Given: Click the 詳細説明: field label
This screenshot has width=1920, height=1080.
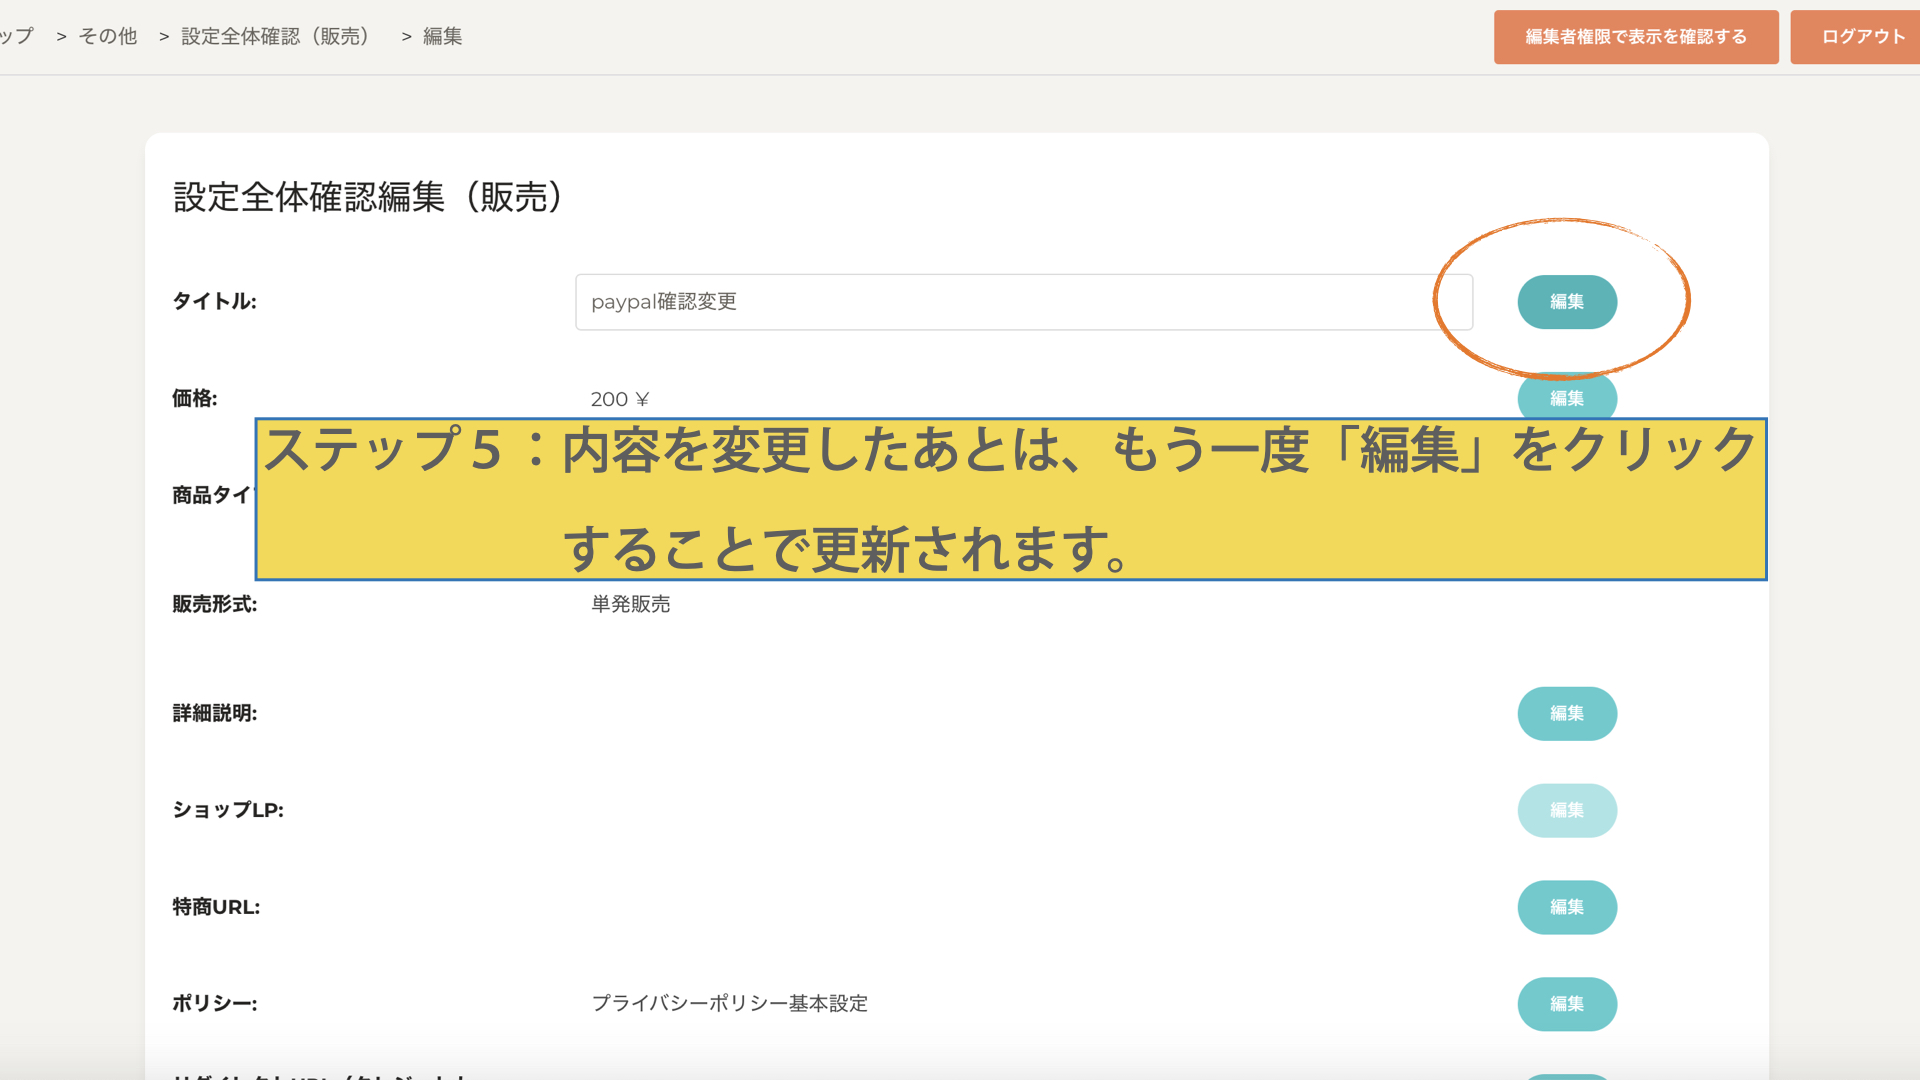Looking at the screenshot, I should [x=214, y=713].
